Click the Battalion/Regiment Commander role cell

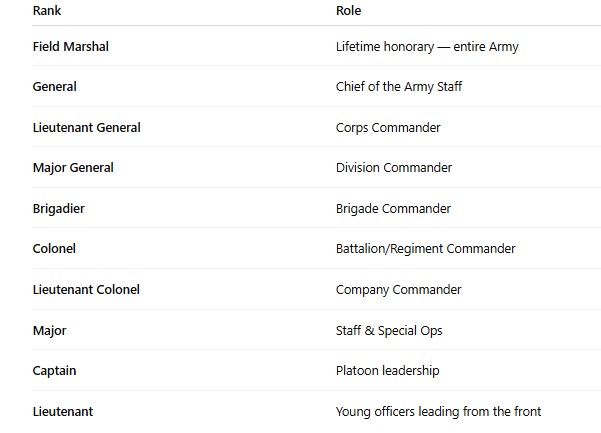pos(426,249)
